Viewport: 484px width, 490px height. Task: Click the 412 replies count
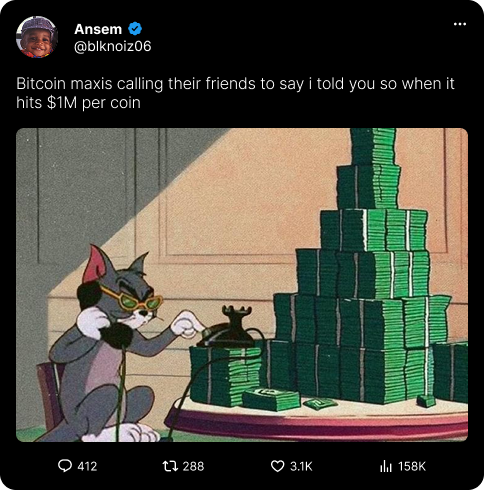point(87,466)
